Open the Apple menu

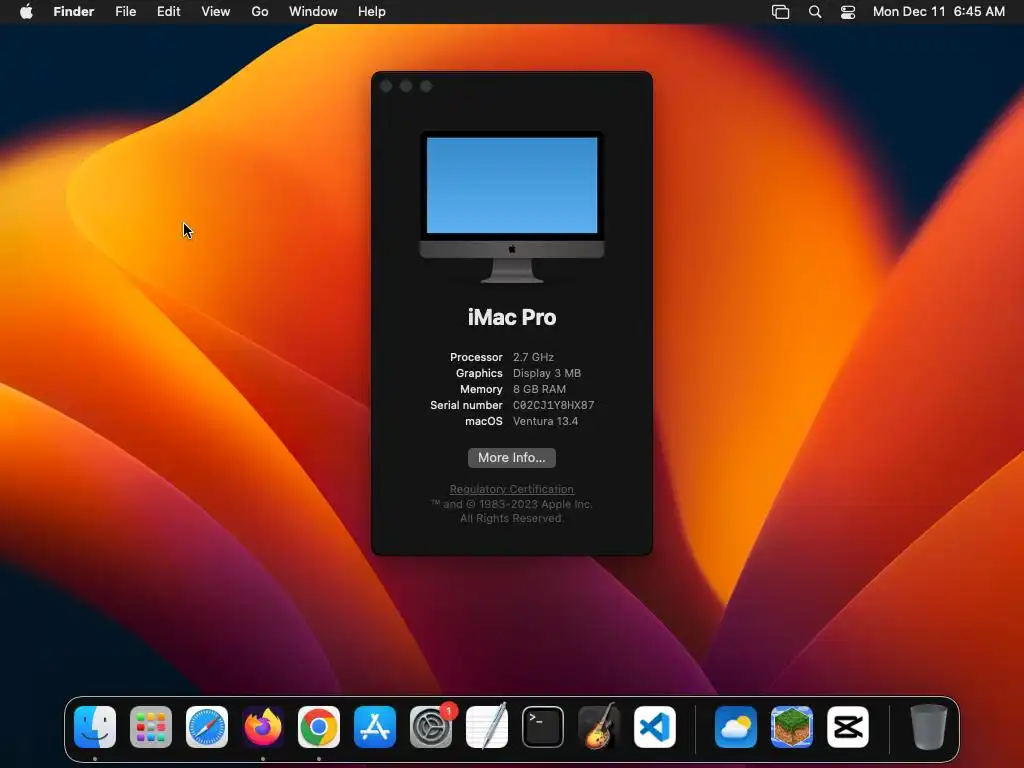[x=26, y=11]
